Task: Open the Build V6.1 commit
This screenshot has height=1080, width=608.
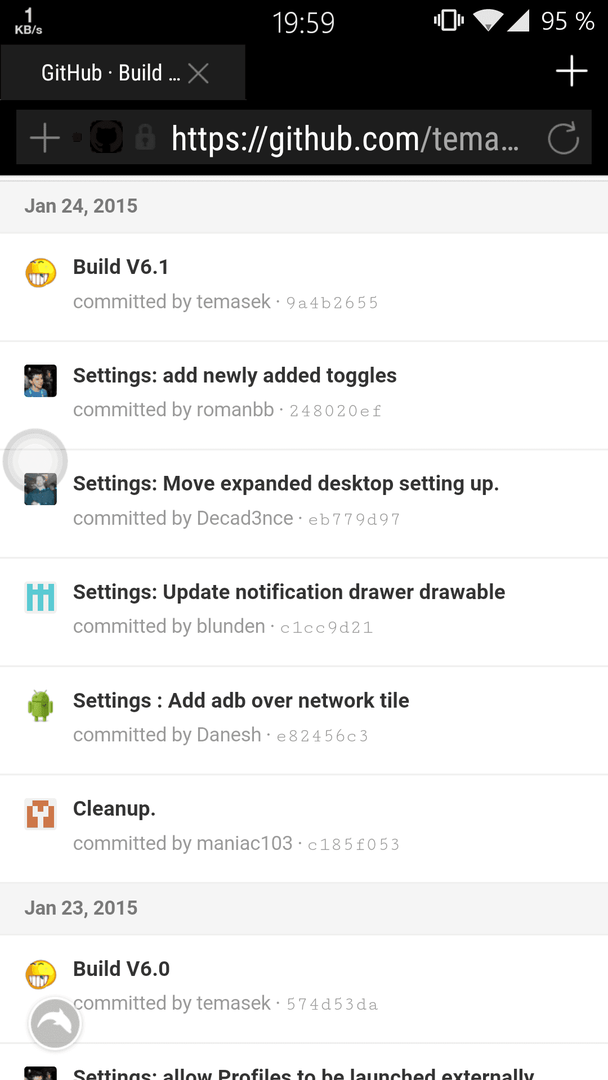Action: (x=121, y=267)
